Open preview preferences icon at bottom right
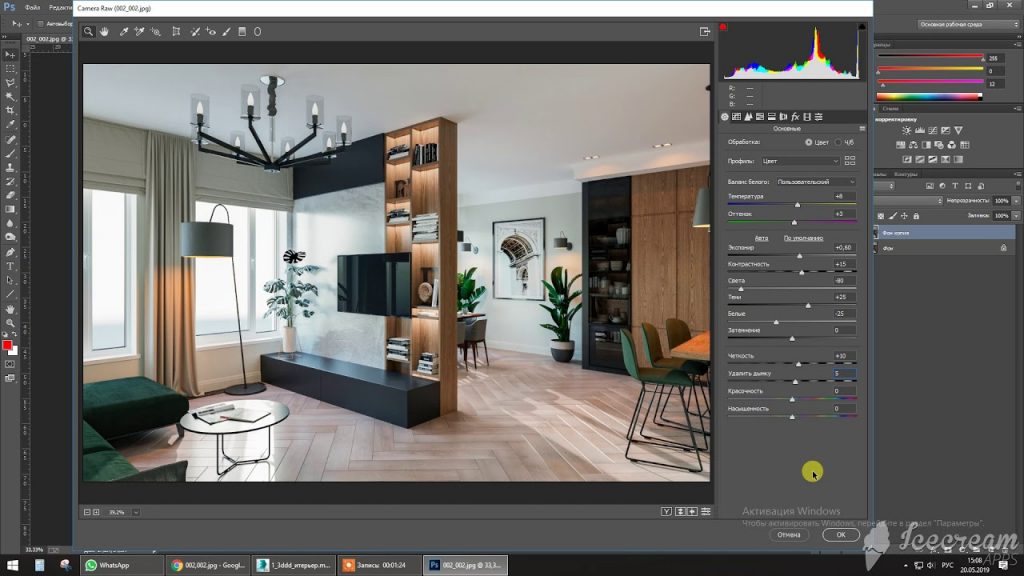1024x576 pixels. click(706, 512)
